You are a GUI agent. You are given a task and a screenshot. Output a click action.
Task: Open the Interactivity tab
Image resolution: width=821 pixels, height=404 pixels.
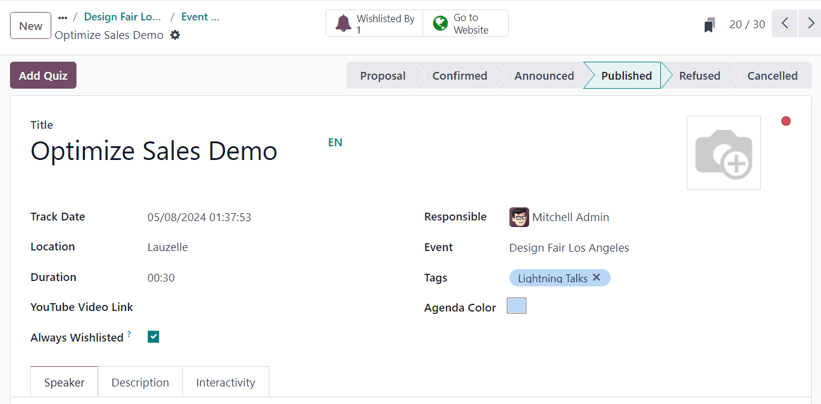click(225, 382)
